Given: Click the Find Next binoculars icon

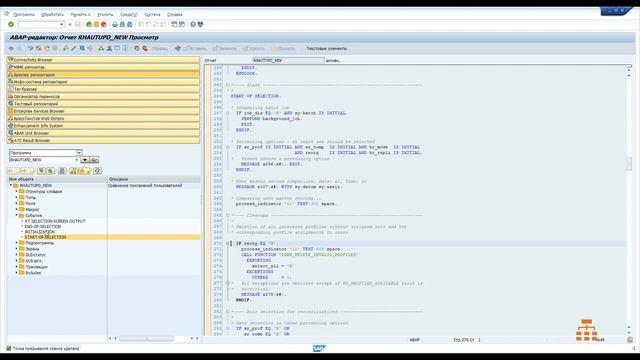Looking at the screenshot, I should click(129, 24).
